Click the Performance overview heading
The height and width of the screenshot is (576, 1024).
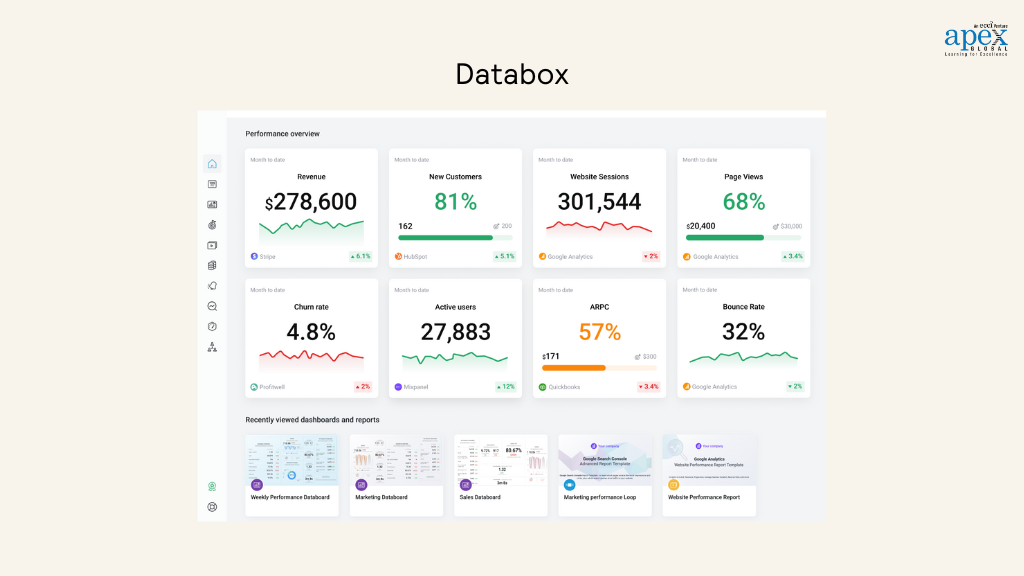(x=283, y=134)
